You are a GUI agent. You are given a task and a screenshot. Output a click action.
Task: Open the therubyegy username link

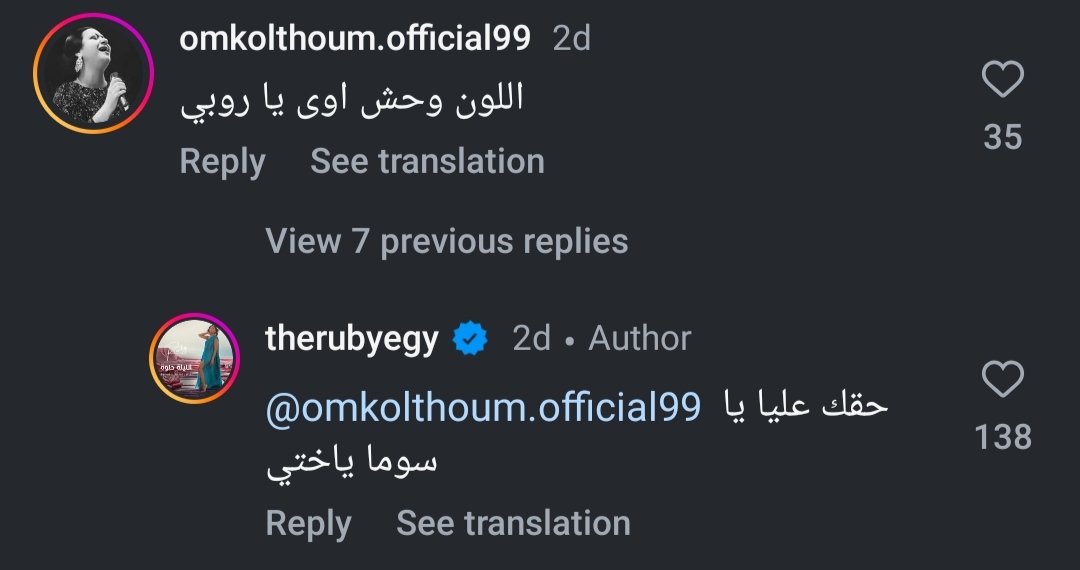[352, 339]
